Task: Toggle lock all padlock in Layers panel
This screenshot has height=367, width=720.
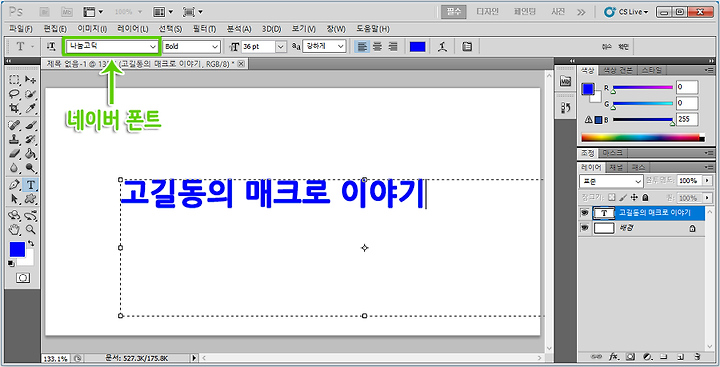Action: coord(645,198)
